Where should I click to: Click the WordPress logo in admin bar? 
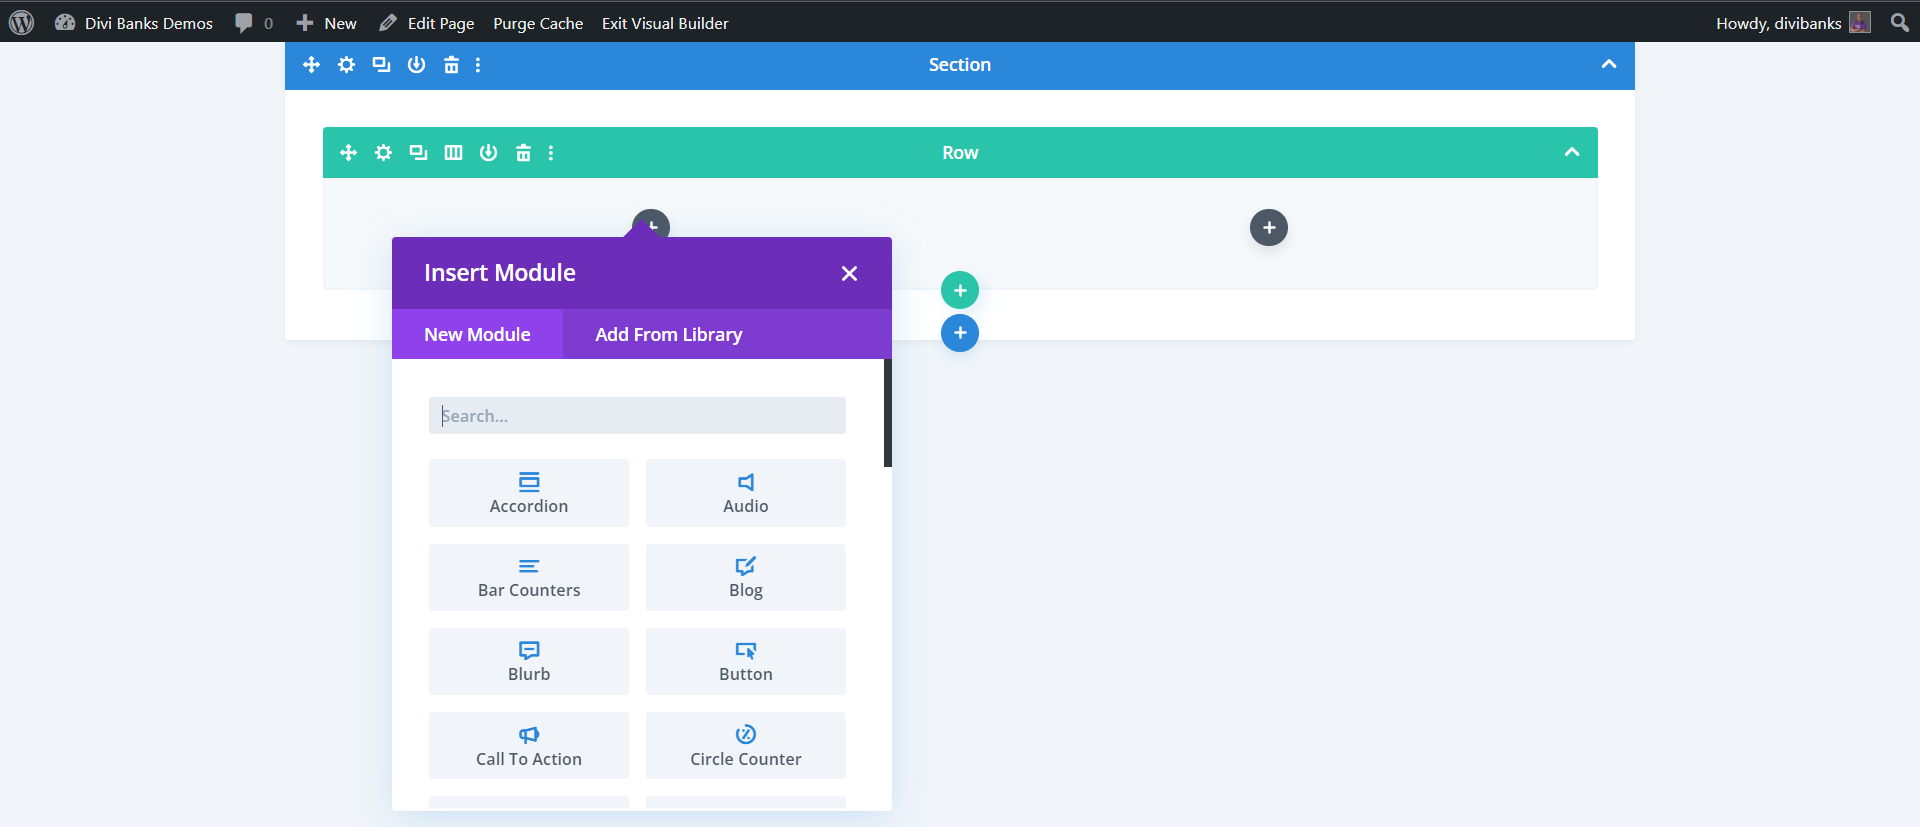[x=21, y=23]
